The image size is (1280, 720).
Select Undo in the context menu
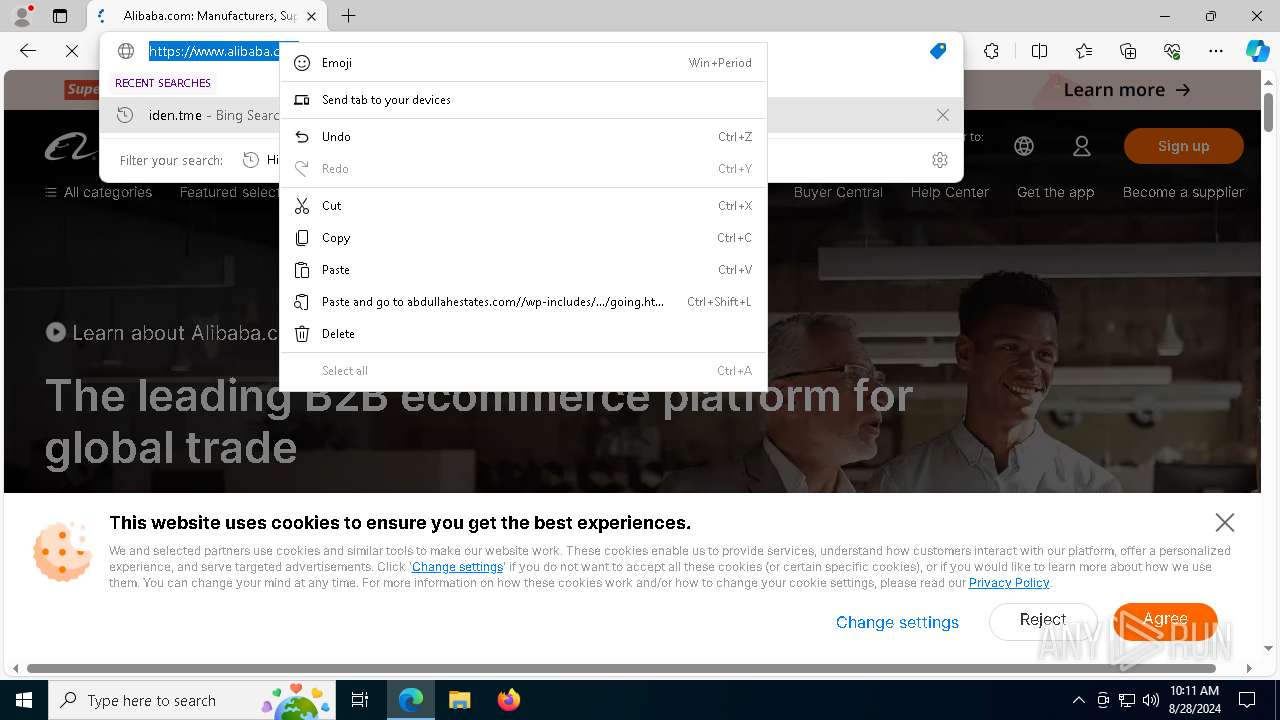(523, 137)
